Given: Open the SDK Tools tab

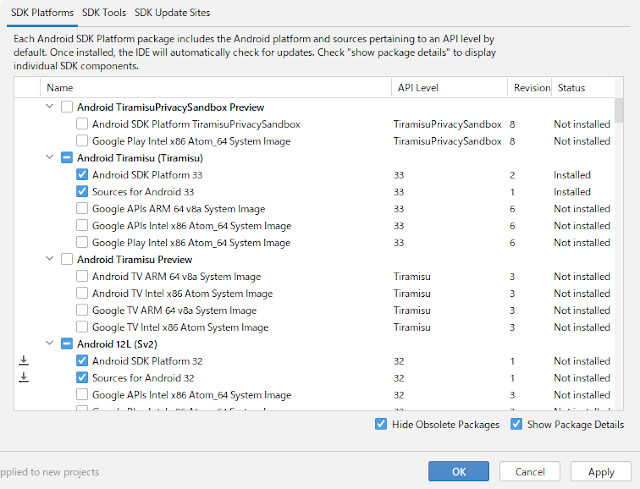Looking at the screenshot, I should (x=104, y=13).
